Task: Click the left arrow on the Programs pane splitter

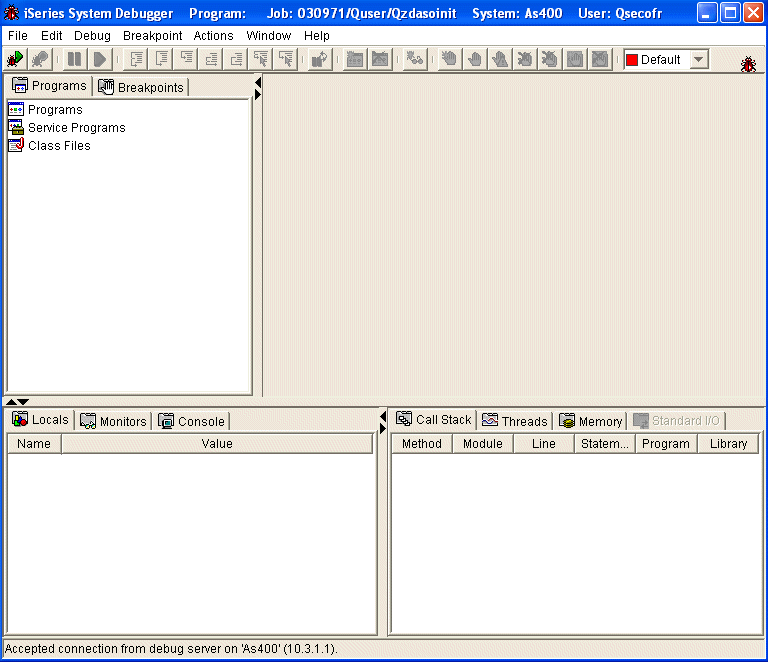Action: [x=258, y=82]
